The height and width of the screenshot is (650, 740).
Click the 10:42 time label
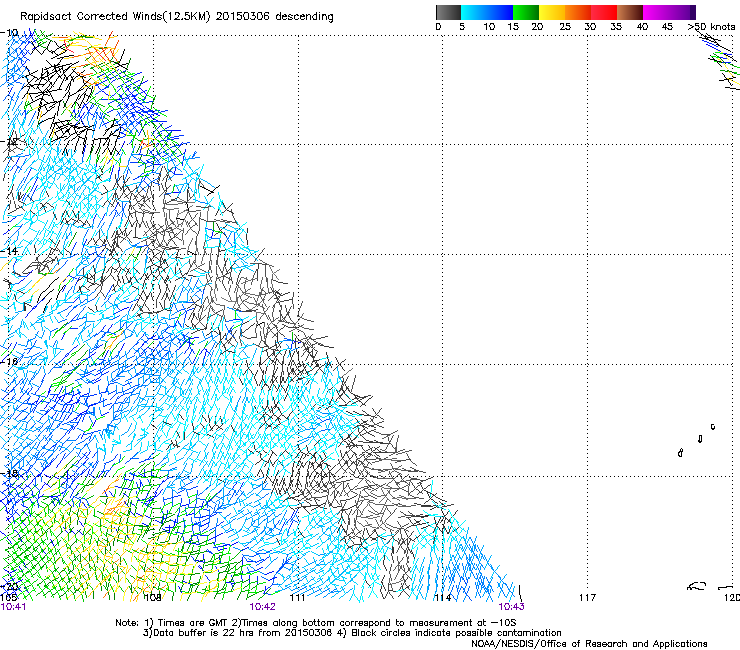pyautogui.click(x=262, y=607)
